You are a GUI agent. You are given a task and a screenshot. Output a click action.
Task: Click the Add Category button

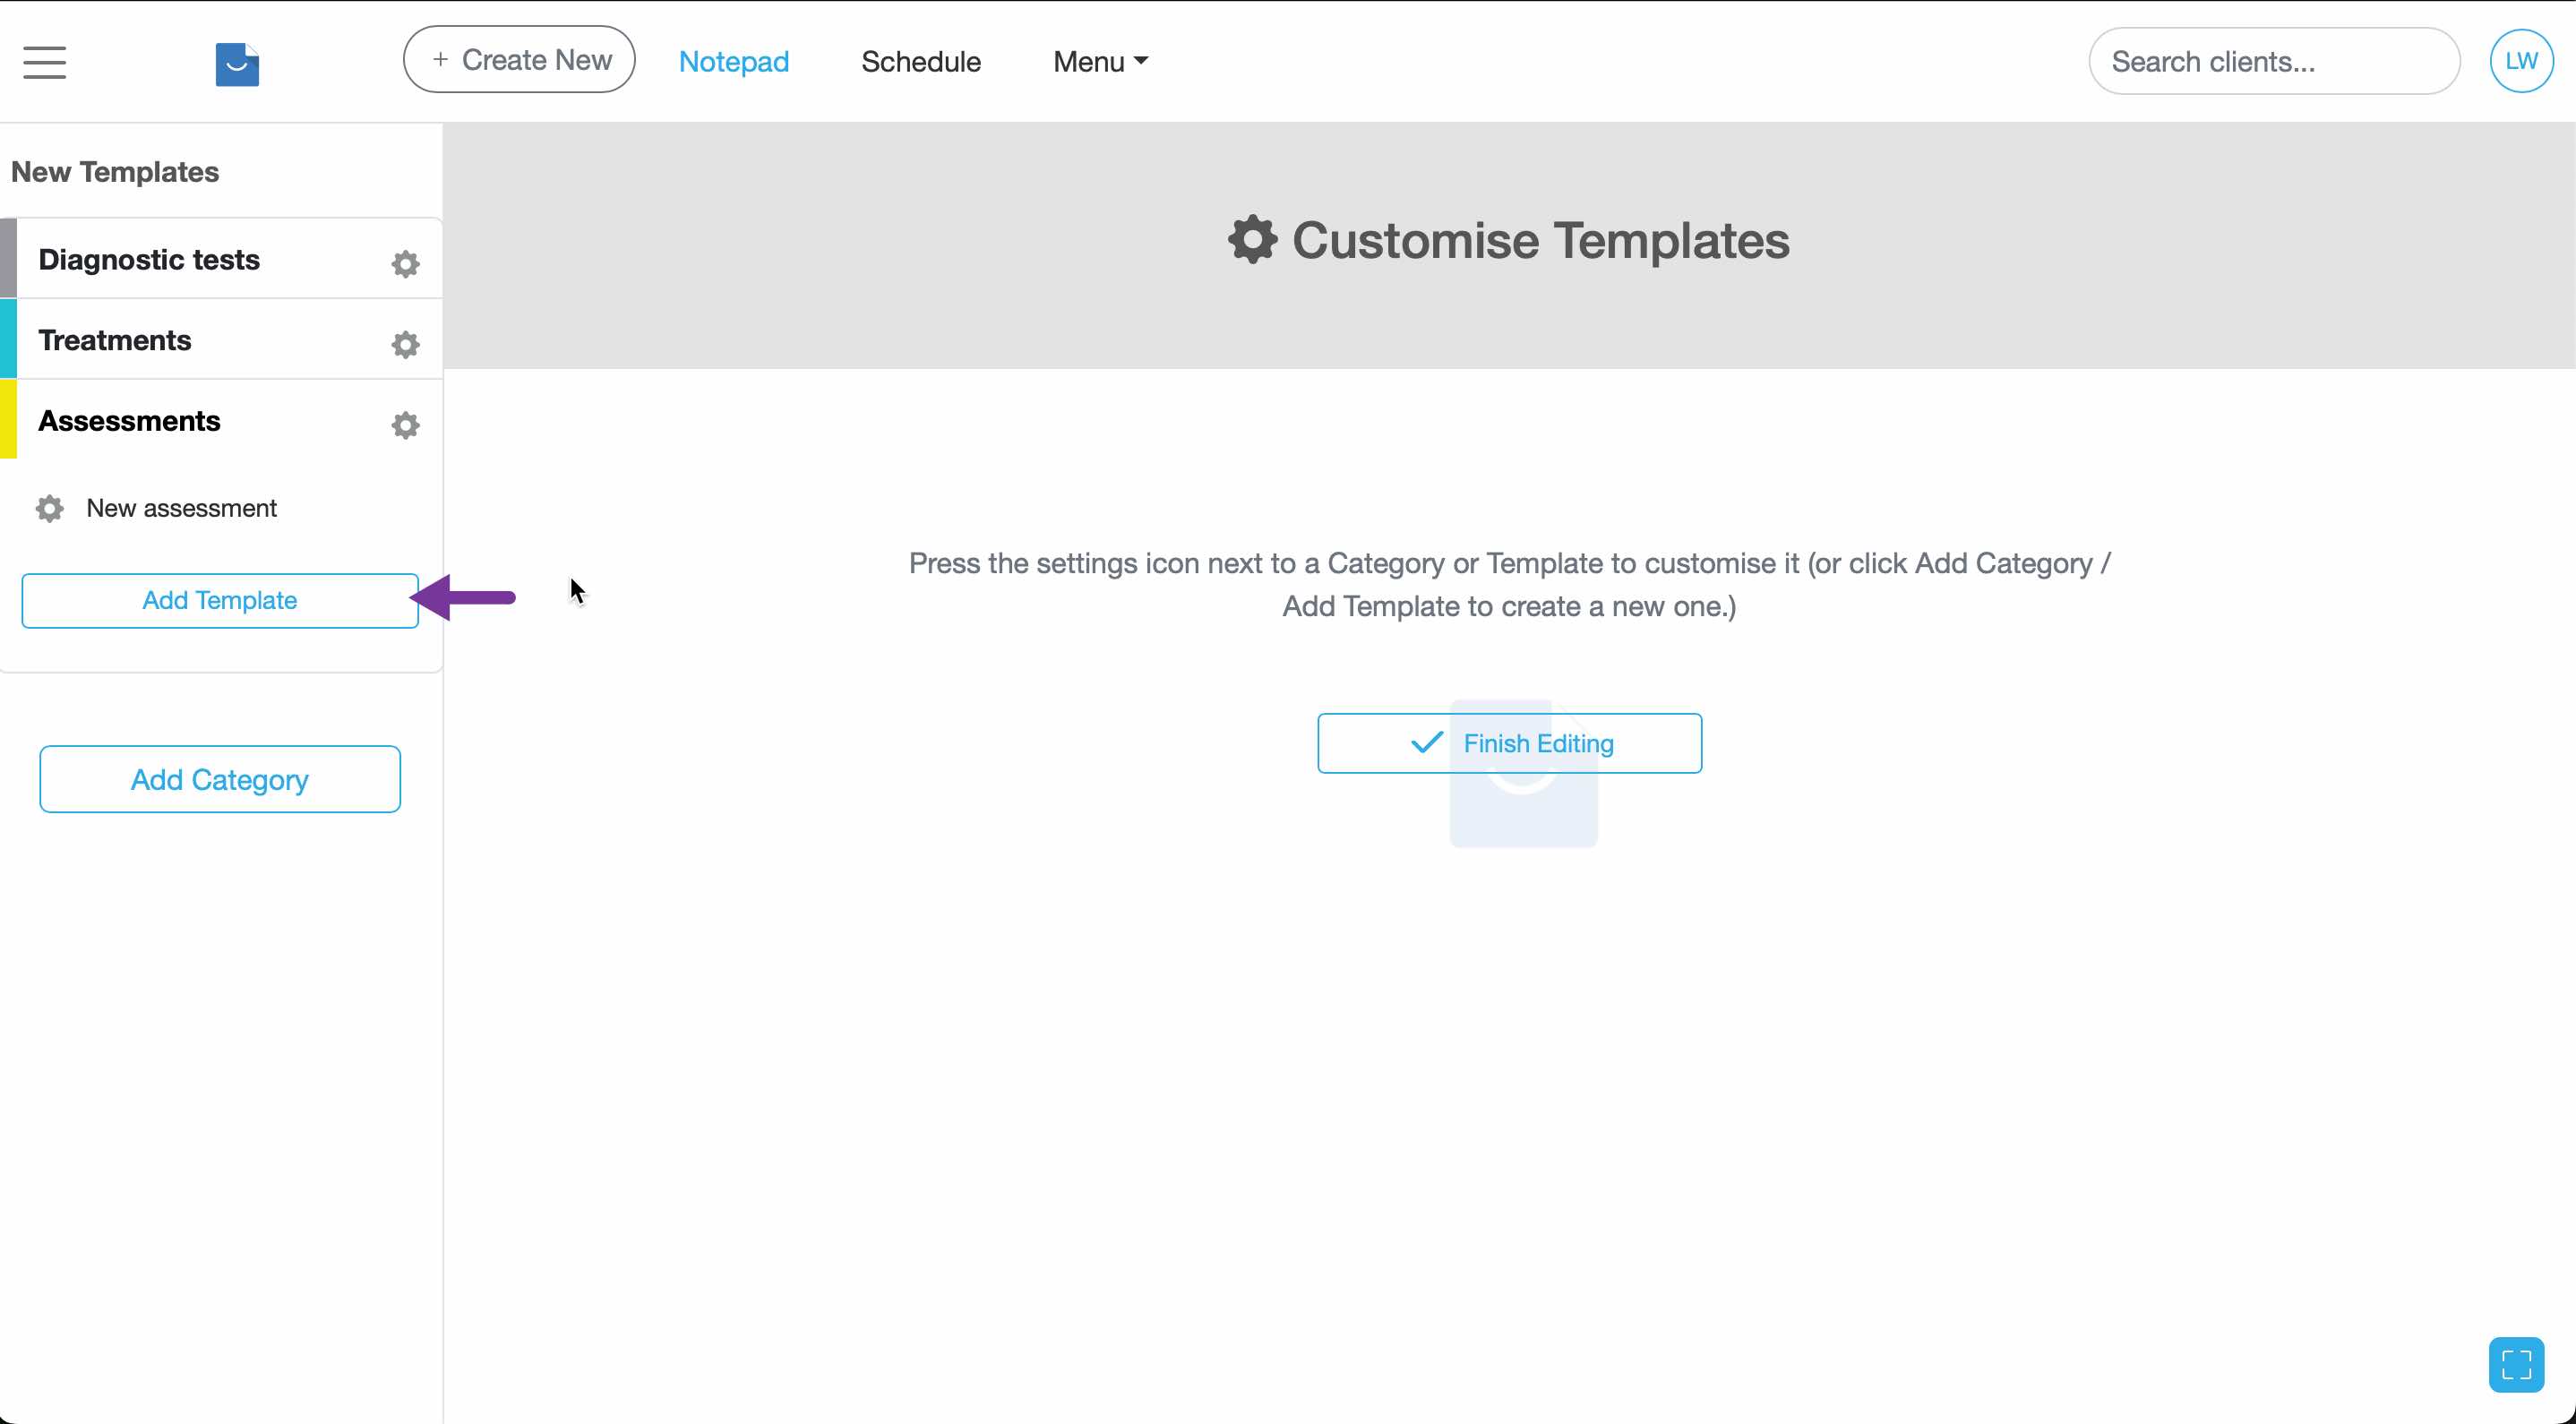220,779
